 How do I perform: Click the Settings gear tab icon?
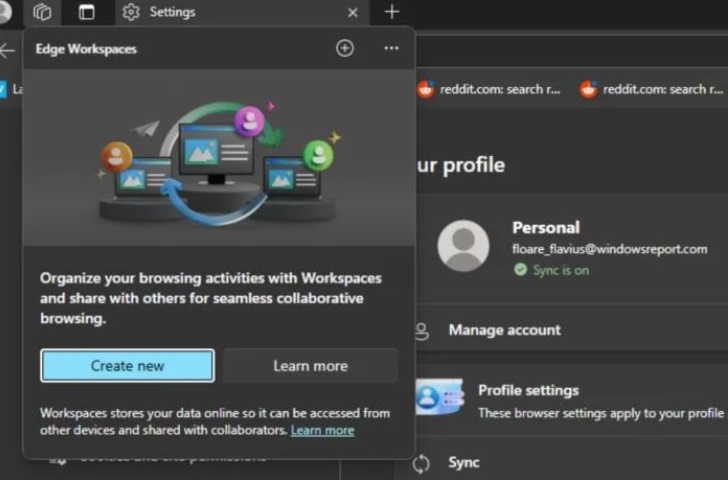click(131, 12)
